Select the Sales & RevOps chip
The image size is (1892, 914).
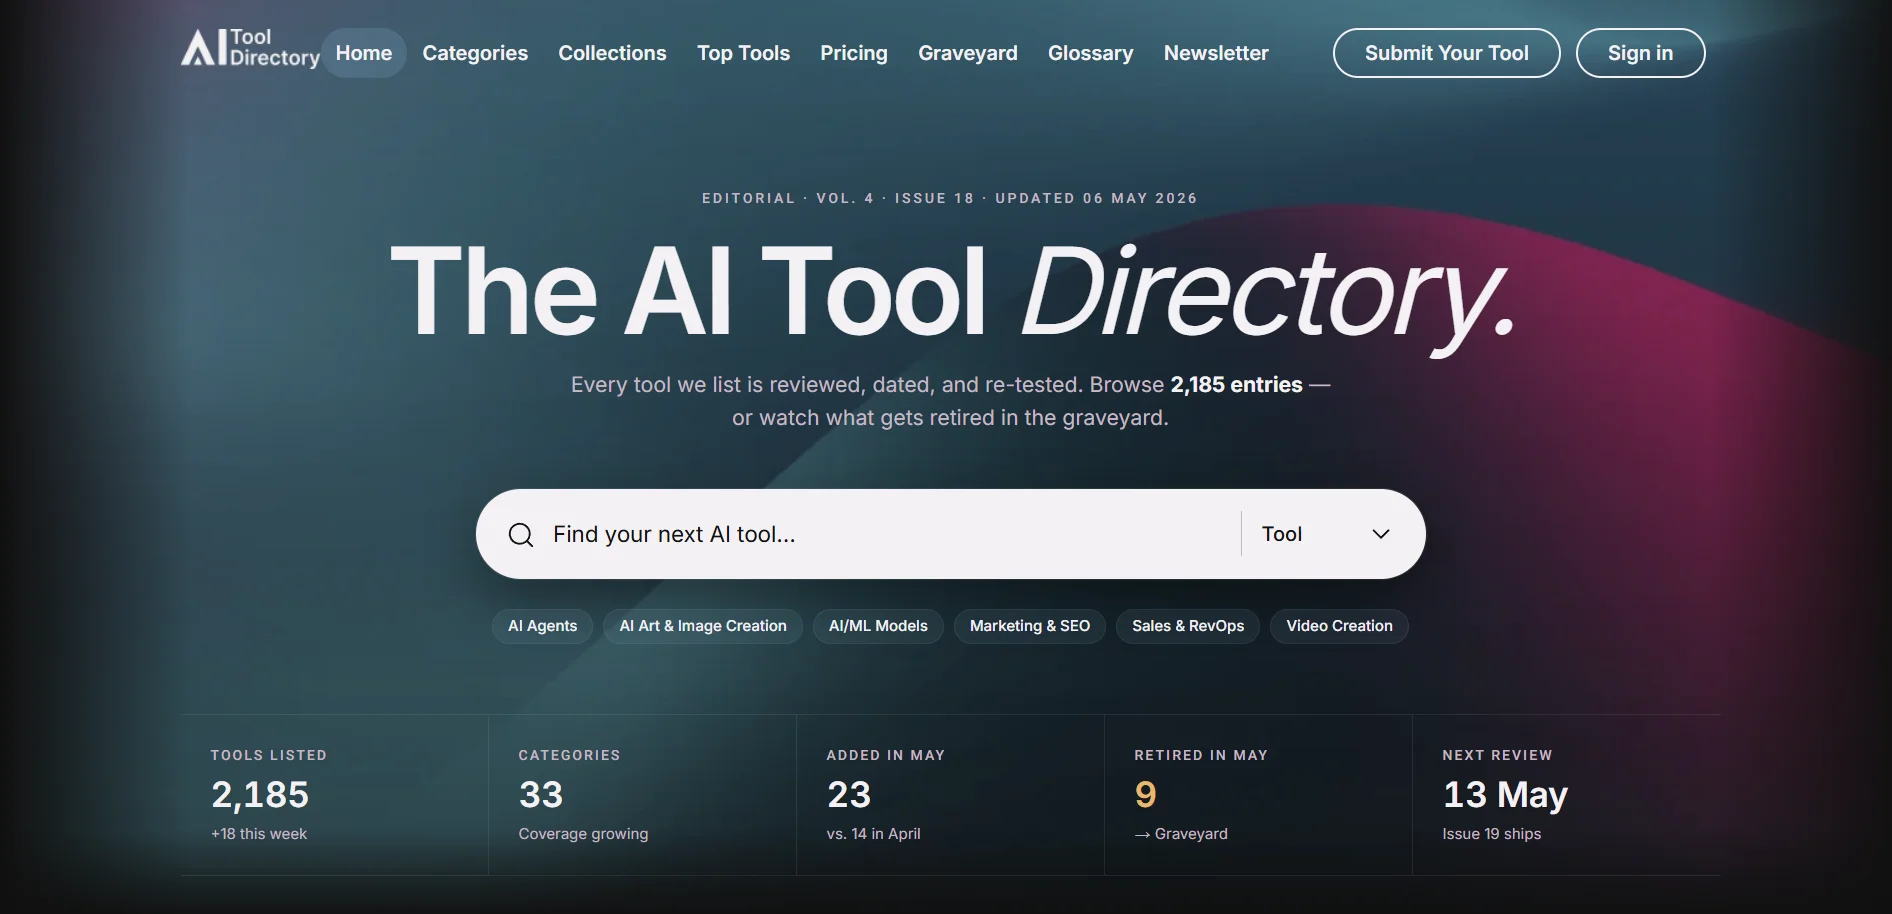click(x=1188, y=626)
